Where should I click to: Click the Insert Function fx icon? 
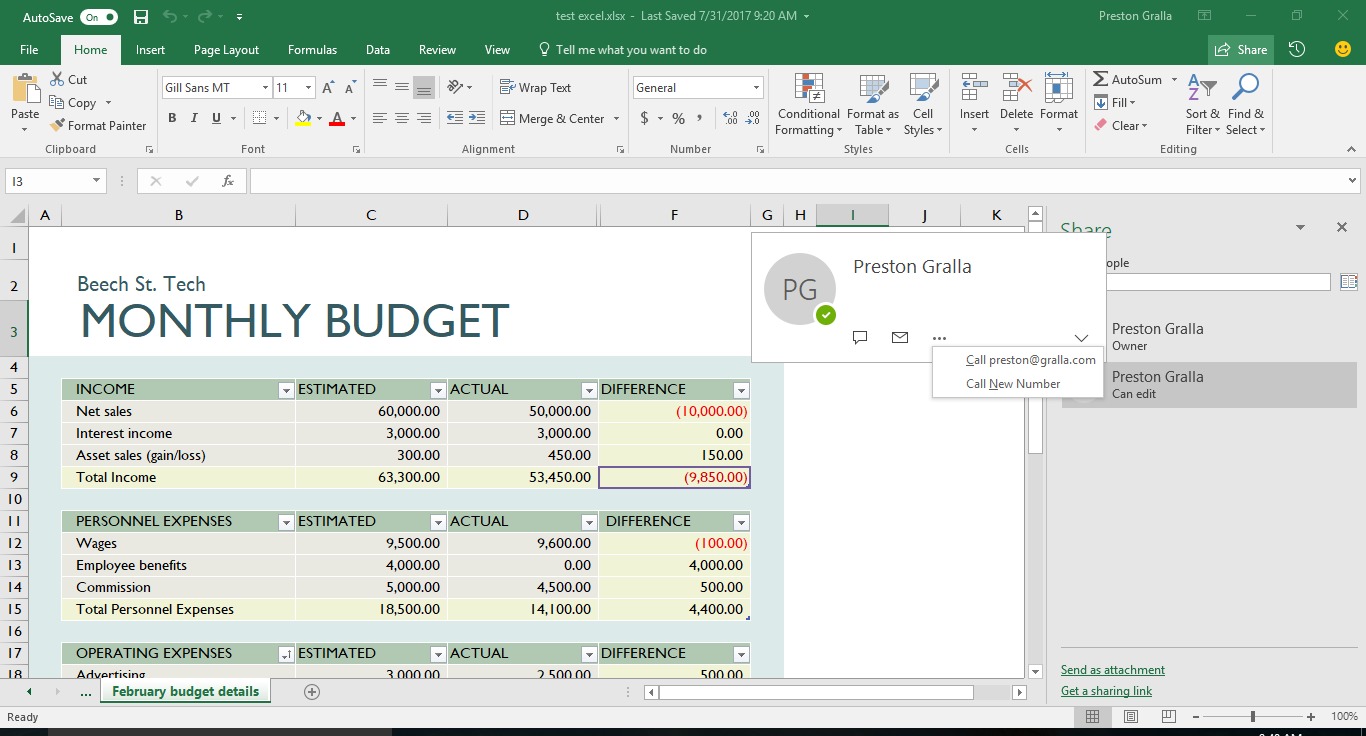[228, 181]
